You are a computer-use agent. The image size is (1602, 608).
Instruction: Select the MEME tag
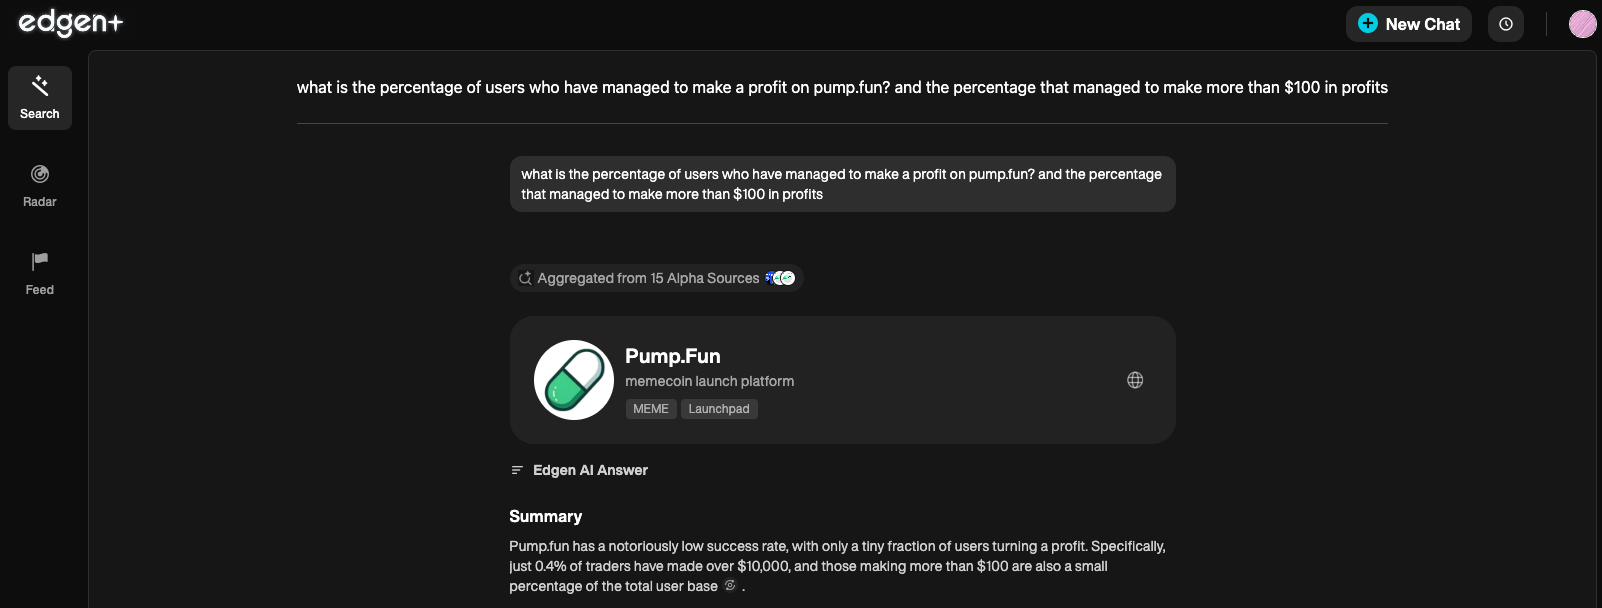click(650, 409)
